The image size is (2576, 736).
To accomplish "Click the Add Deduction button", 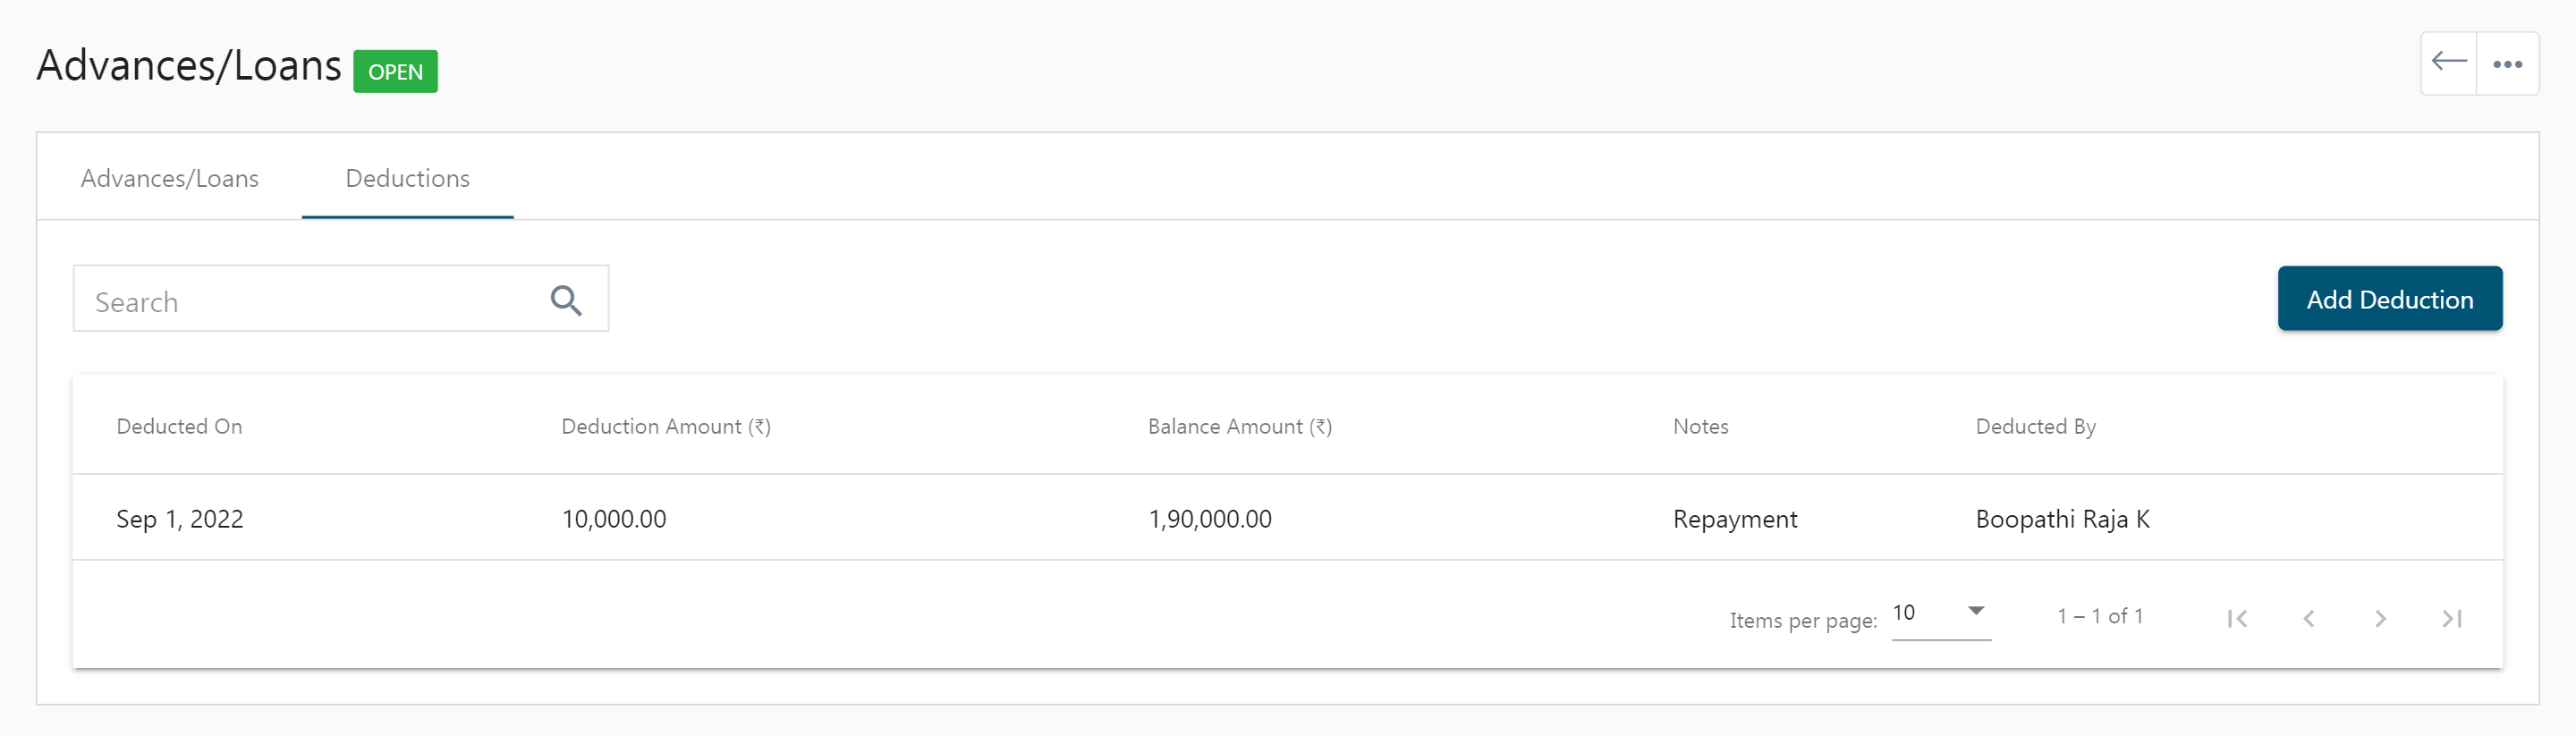I will (x=2389, y=299).
